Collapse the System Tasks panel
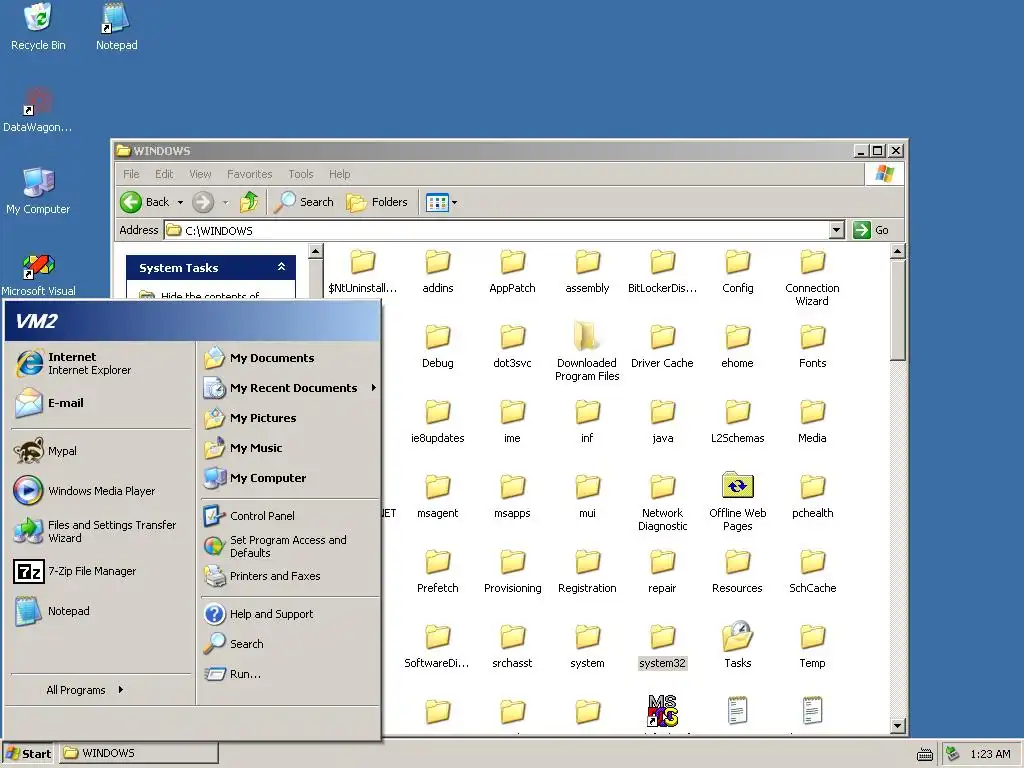 click(281, 267)
